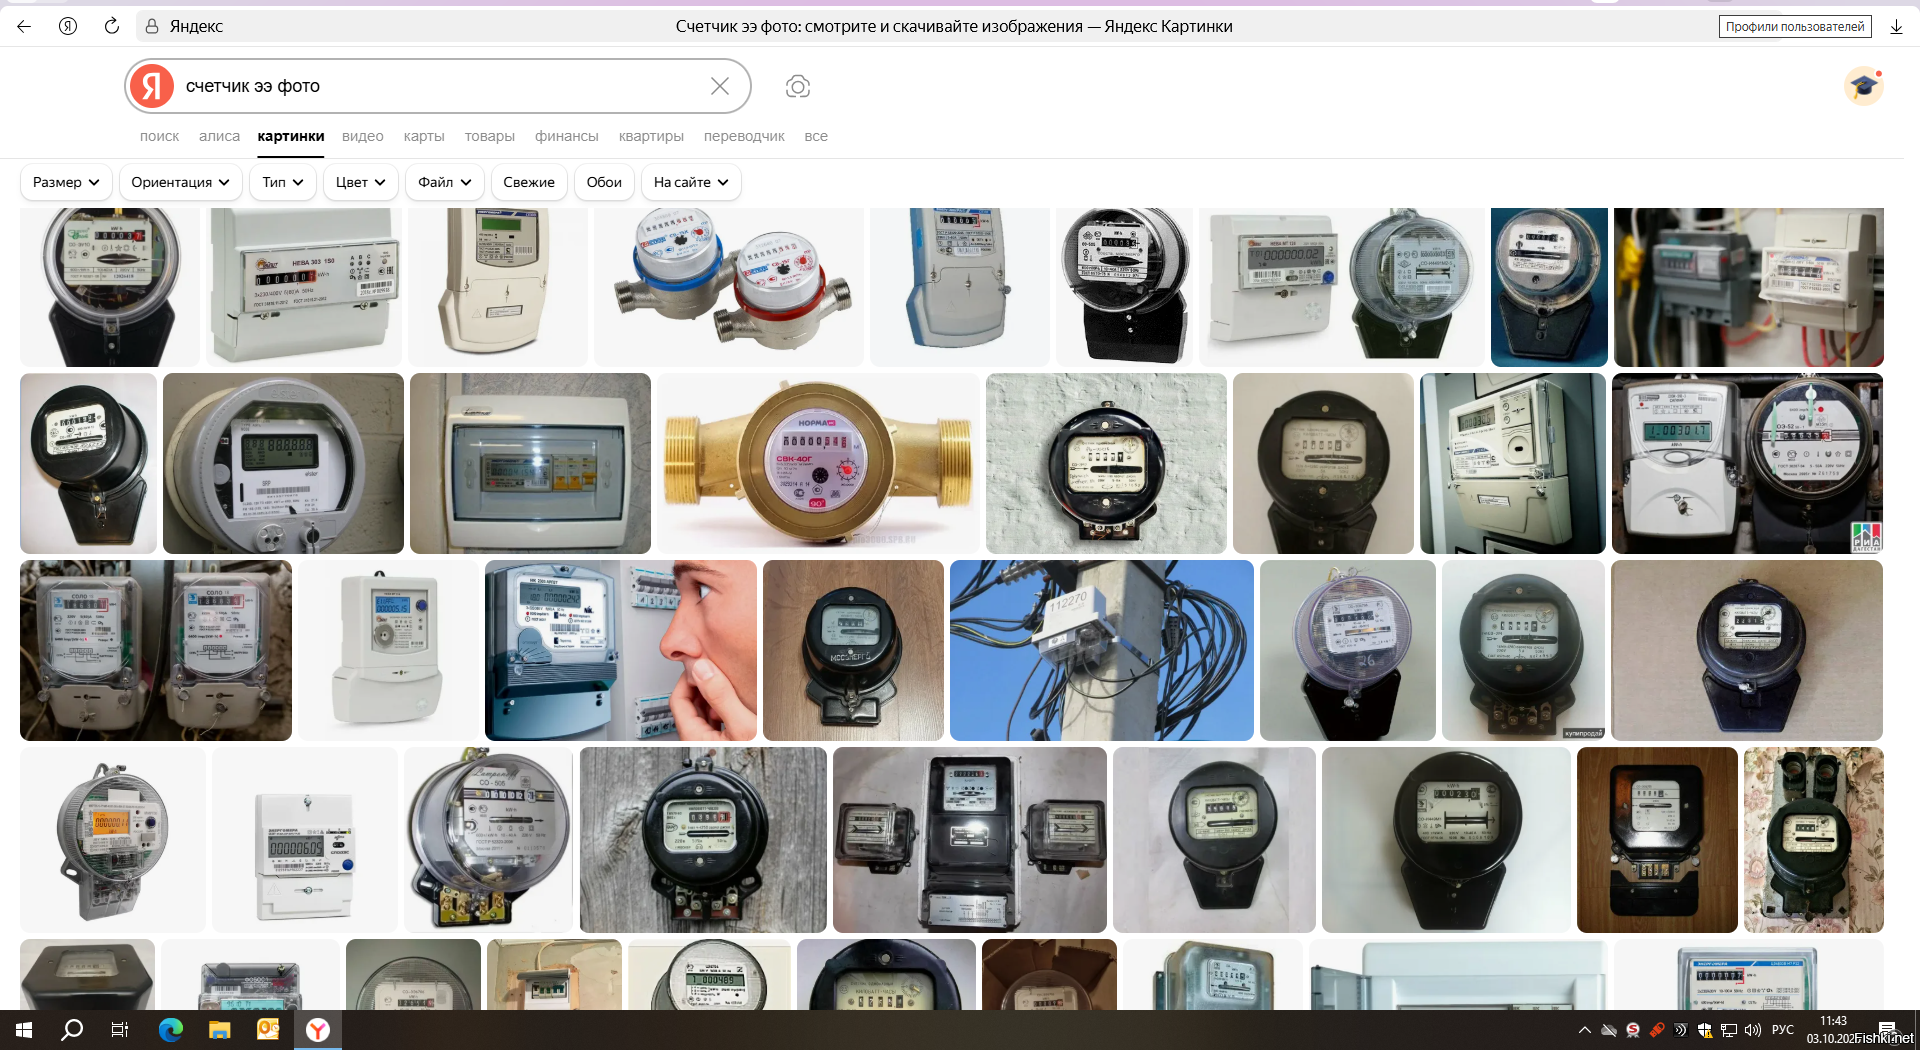Reload the page with refresh icon
The image size is (1920, 1050).
112,26
